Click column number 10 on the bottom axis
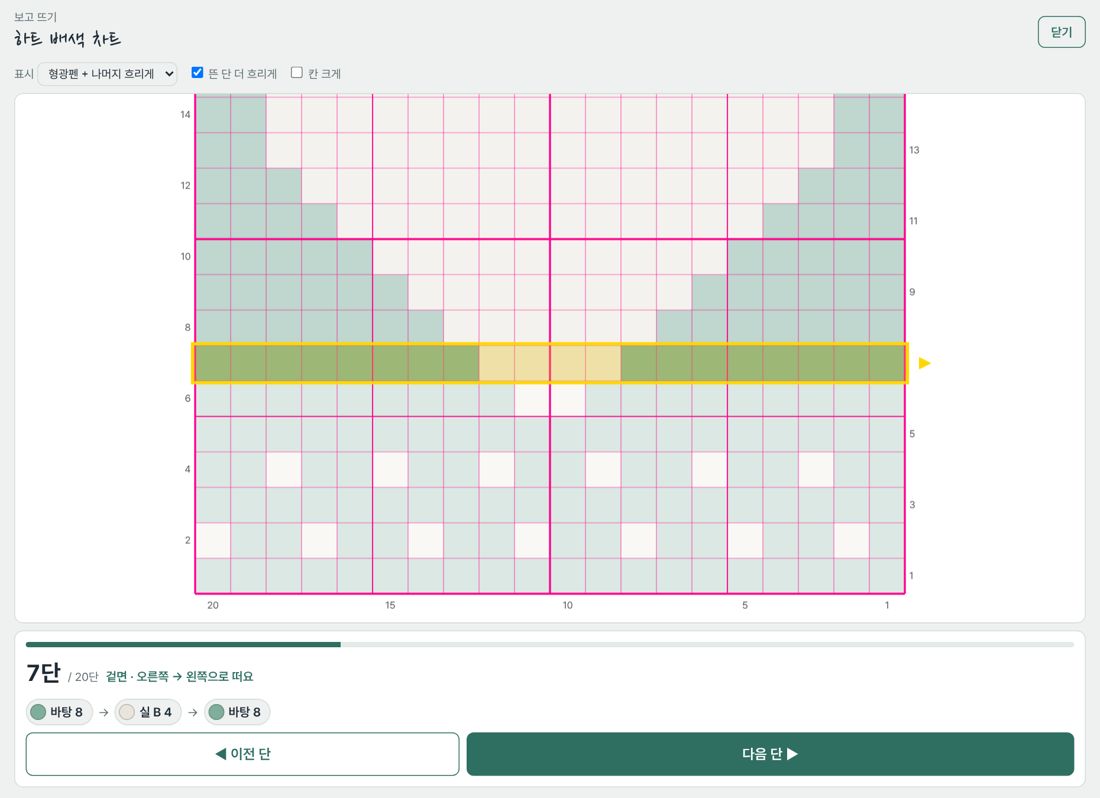 (568, 605)
